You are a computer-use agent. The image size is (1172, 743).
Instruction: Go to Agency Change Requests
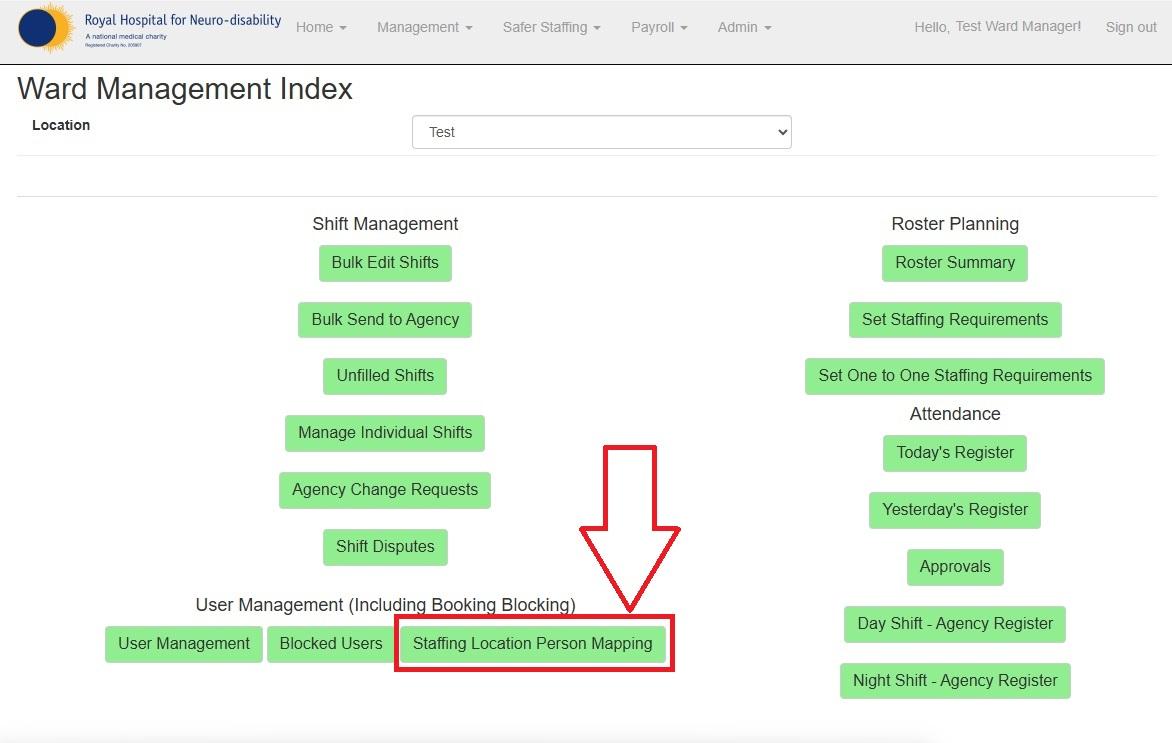385,490
